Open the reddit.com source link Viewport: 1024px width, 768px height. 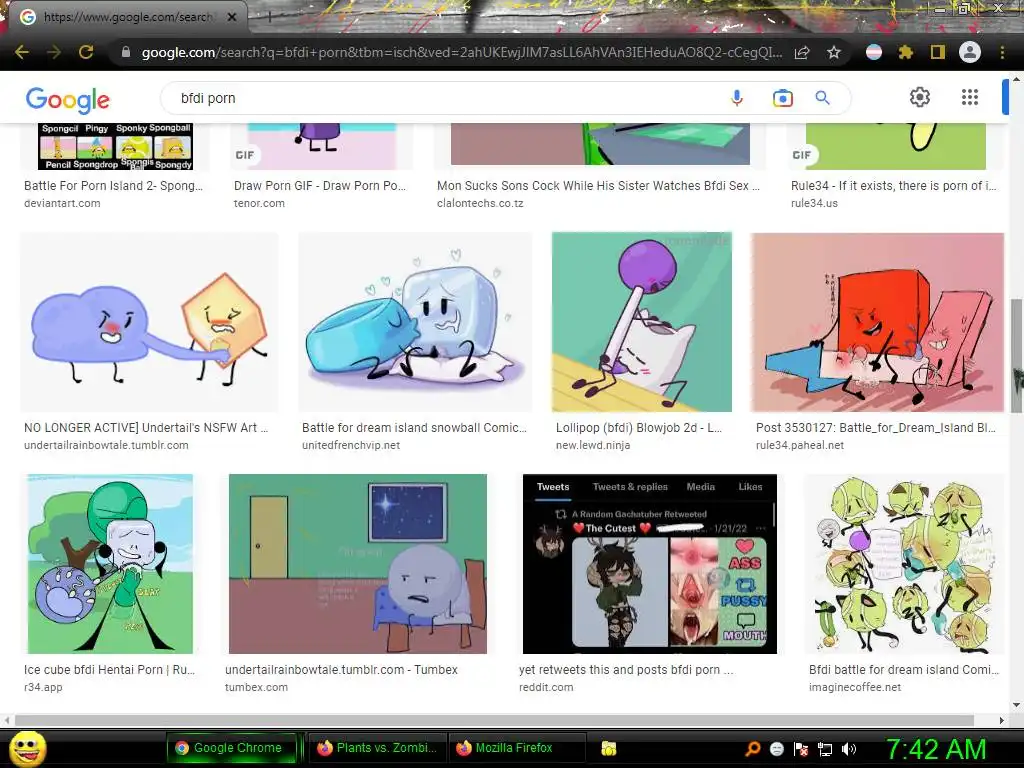click(x=546, y=687)
